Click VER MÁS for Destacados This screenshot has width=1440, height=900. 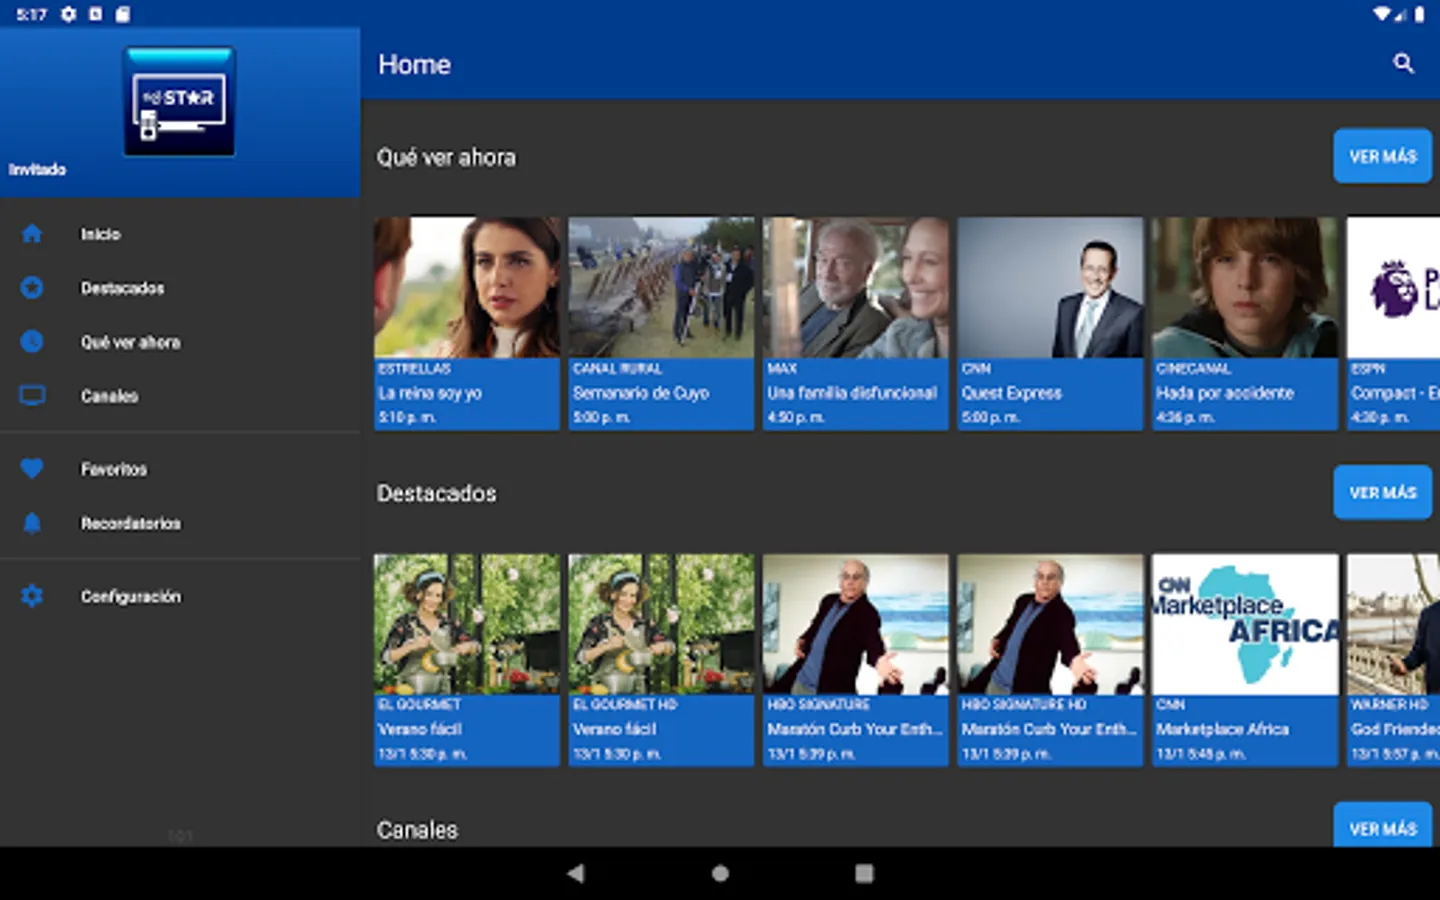pos(1383,492)
